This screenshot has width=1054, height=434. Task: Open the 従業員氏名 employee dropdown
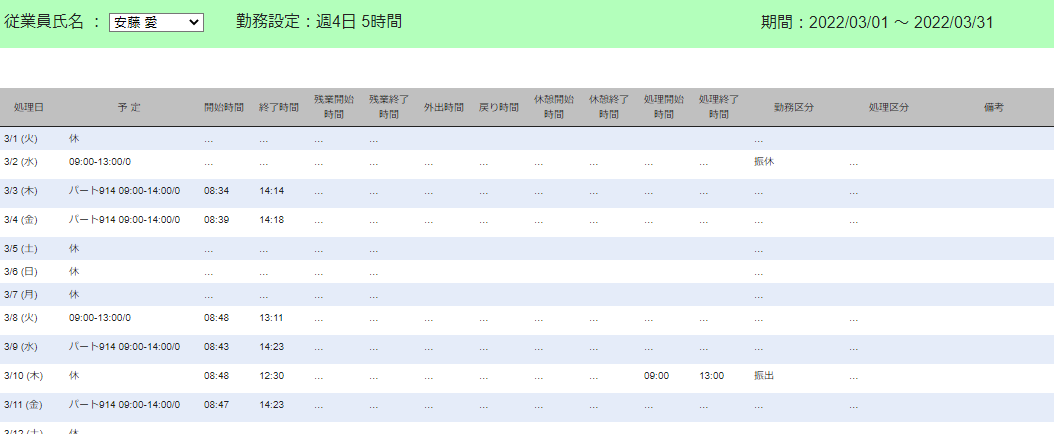tap(156, 23)
